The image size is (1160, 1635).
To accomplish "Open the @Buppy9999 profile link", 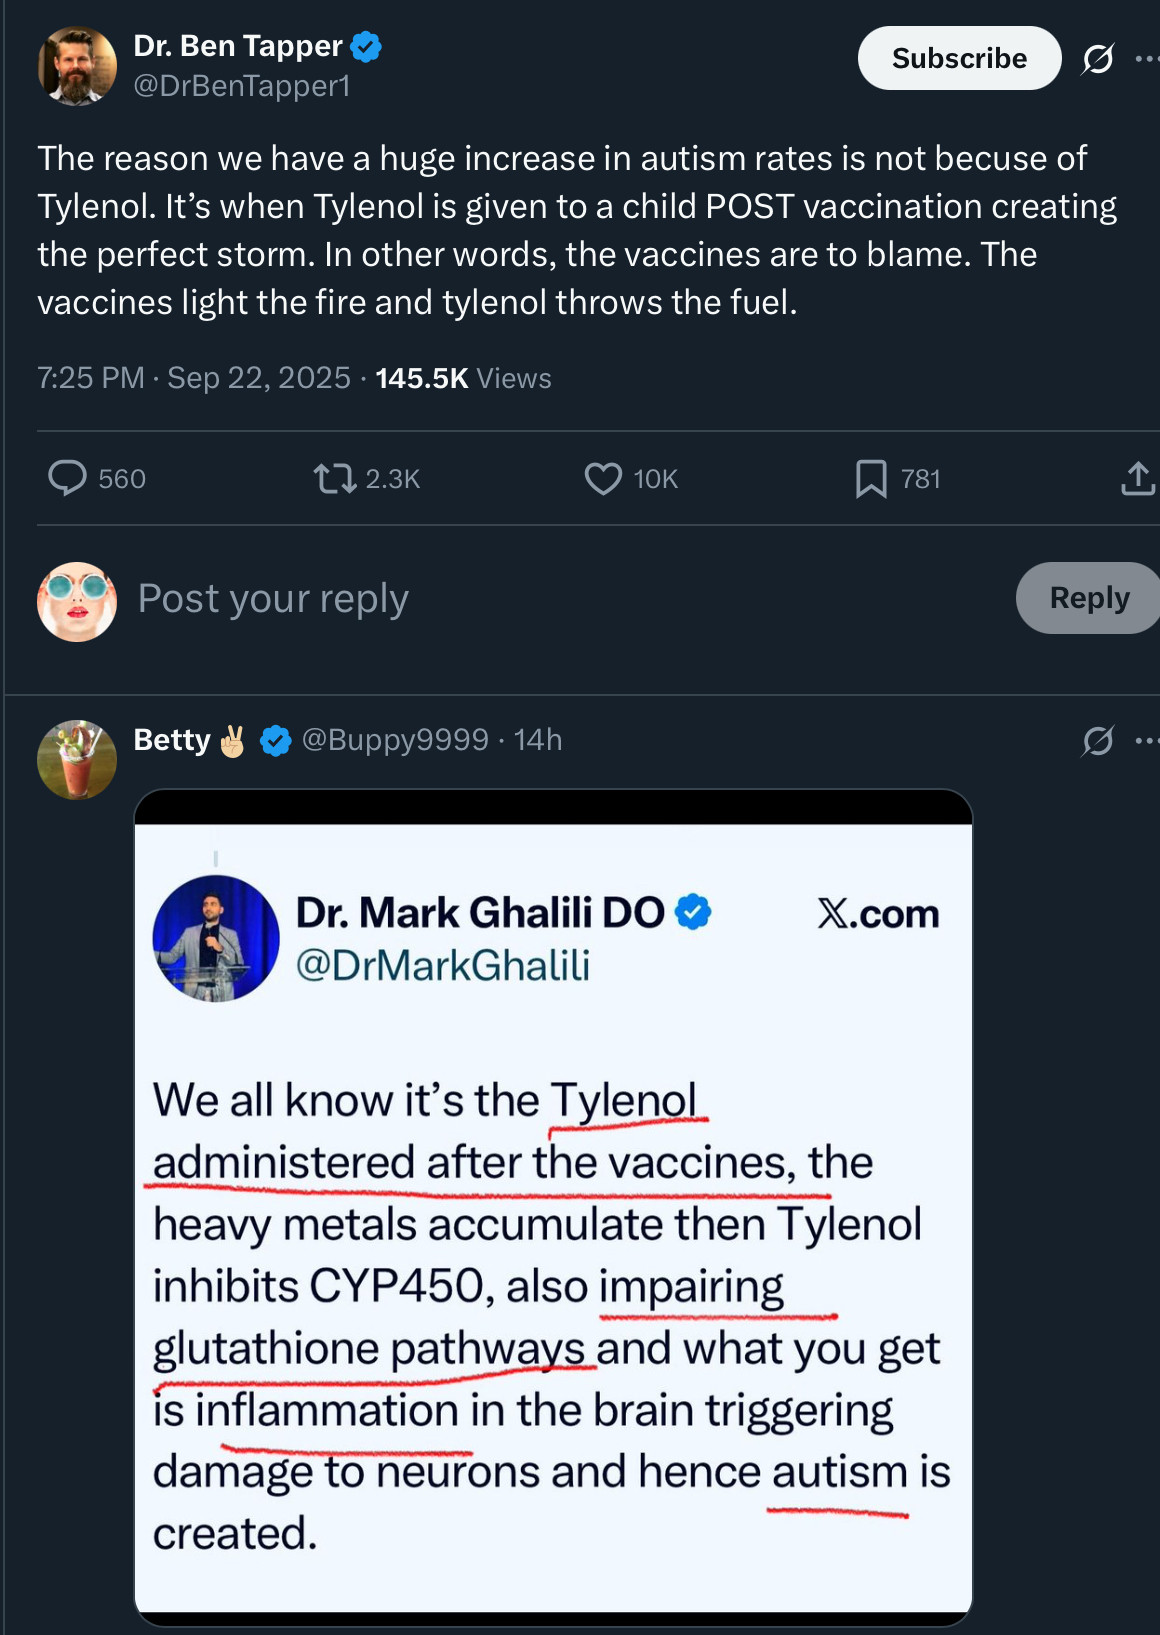I will [395, 740].
